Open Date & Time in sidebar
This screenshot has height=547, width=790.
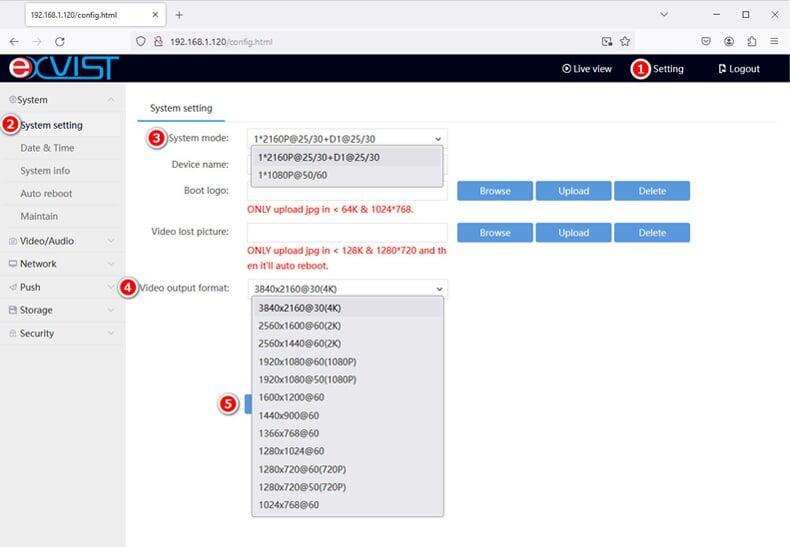point(47,148)
